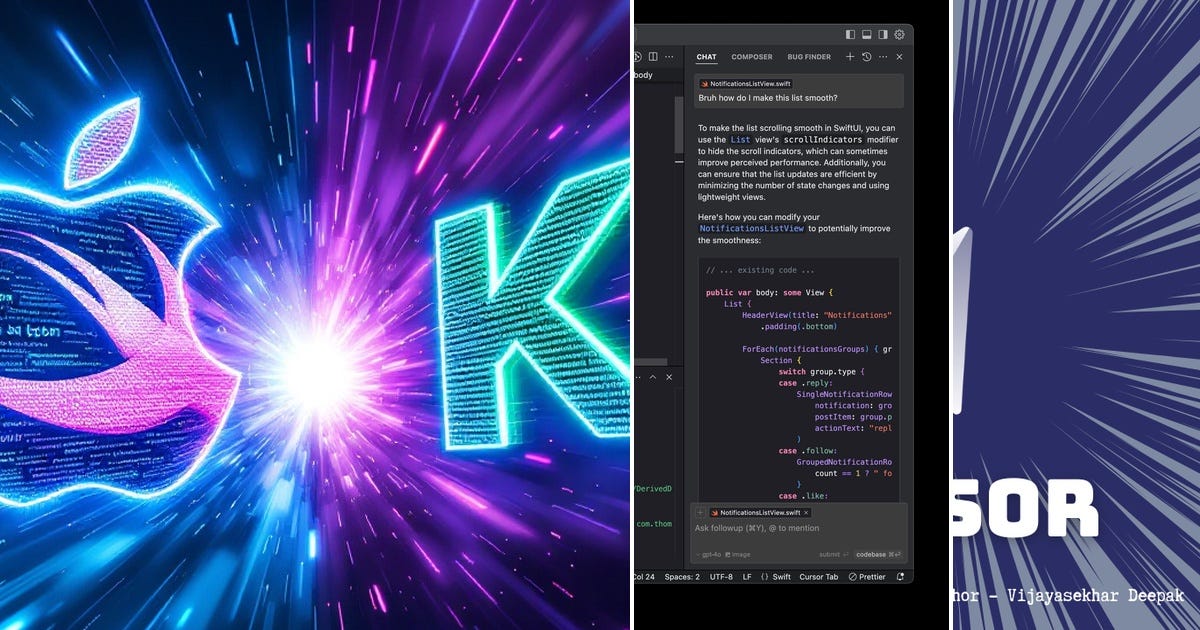
Task: Attach an image to the chat prompt
Action: (737, 555)
